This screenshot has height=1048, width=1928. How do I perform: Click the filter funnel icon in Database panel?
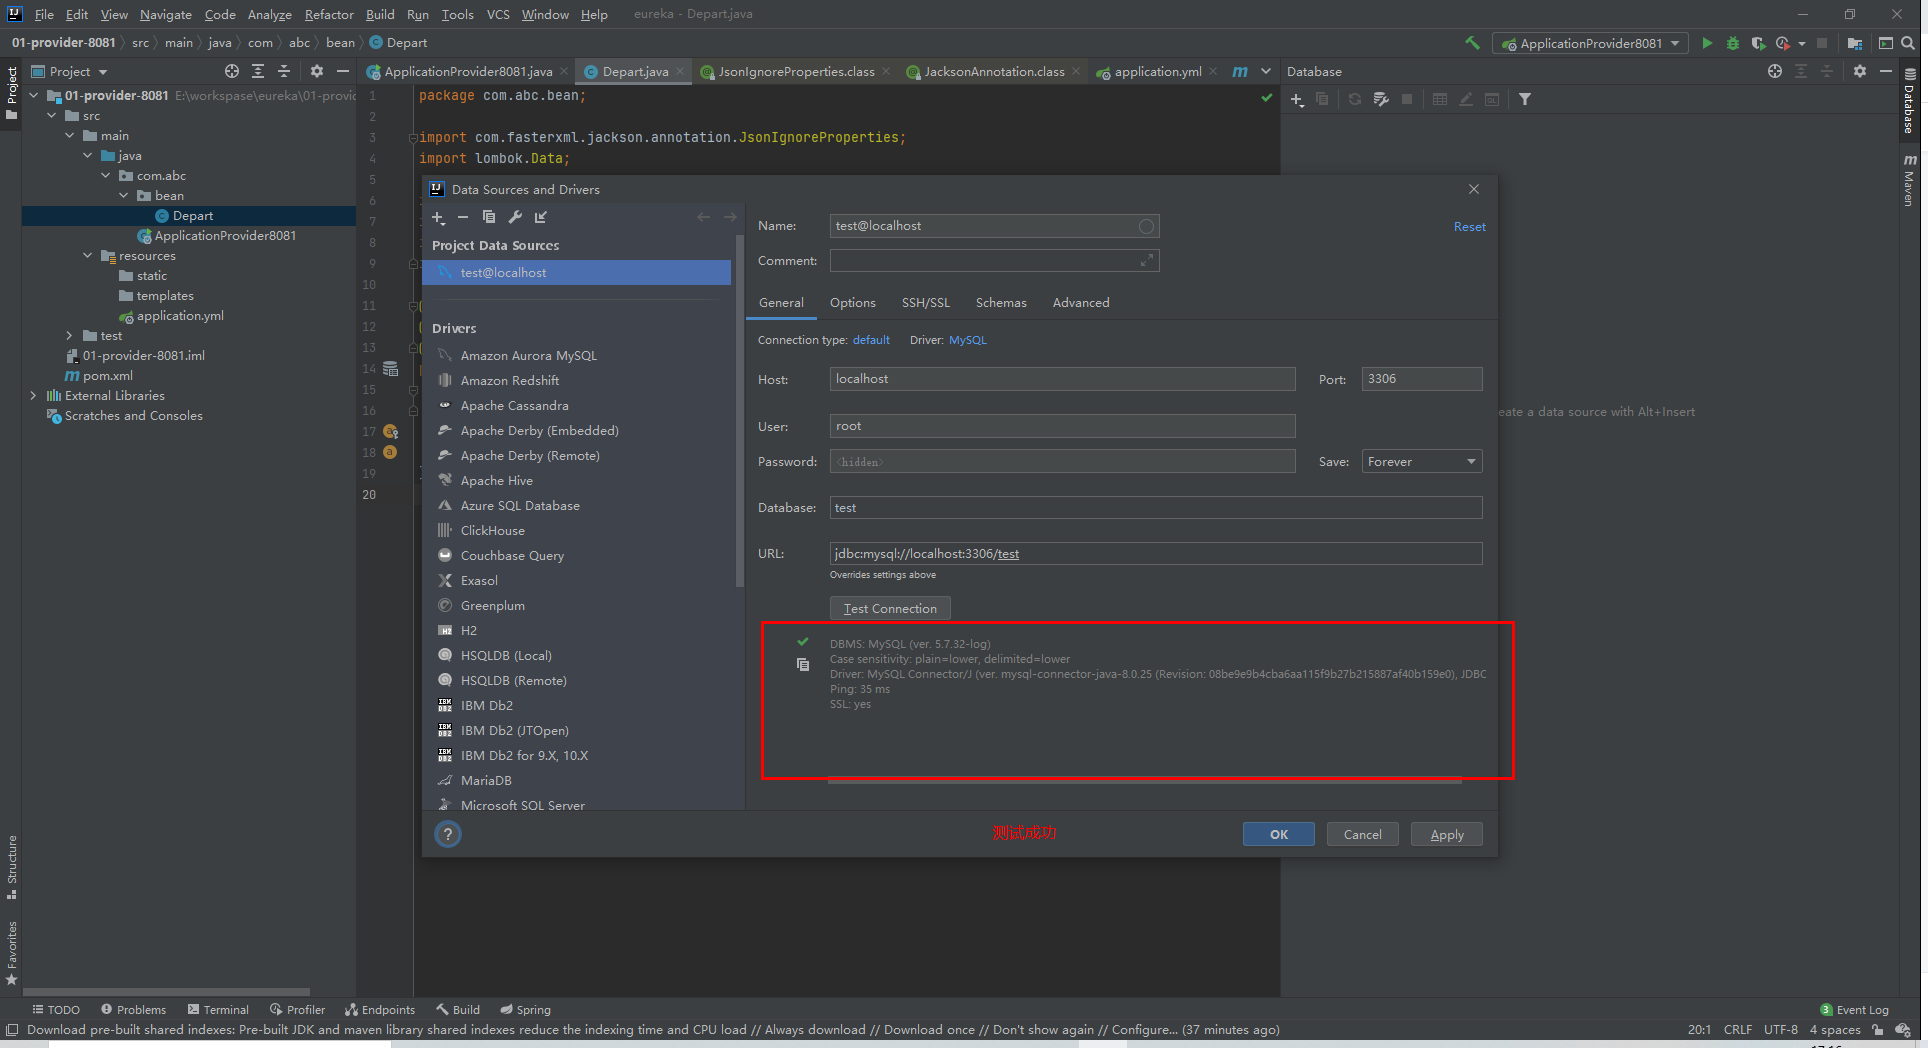(1525, 99)
